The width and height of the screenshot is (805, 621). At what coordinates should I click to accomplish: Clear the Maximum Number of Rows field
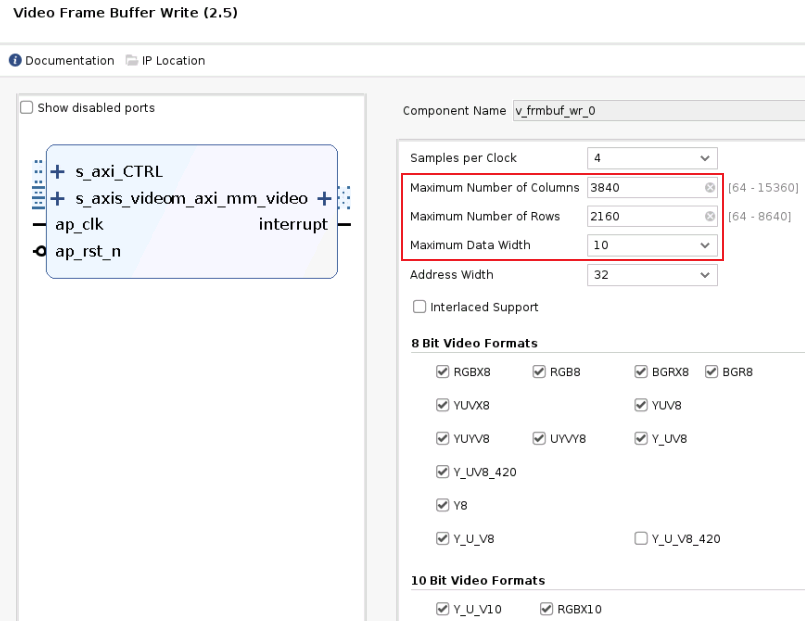(709, 217)
